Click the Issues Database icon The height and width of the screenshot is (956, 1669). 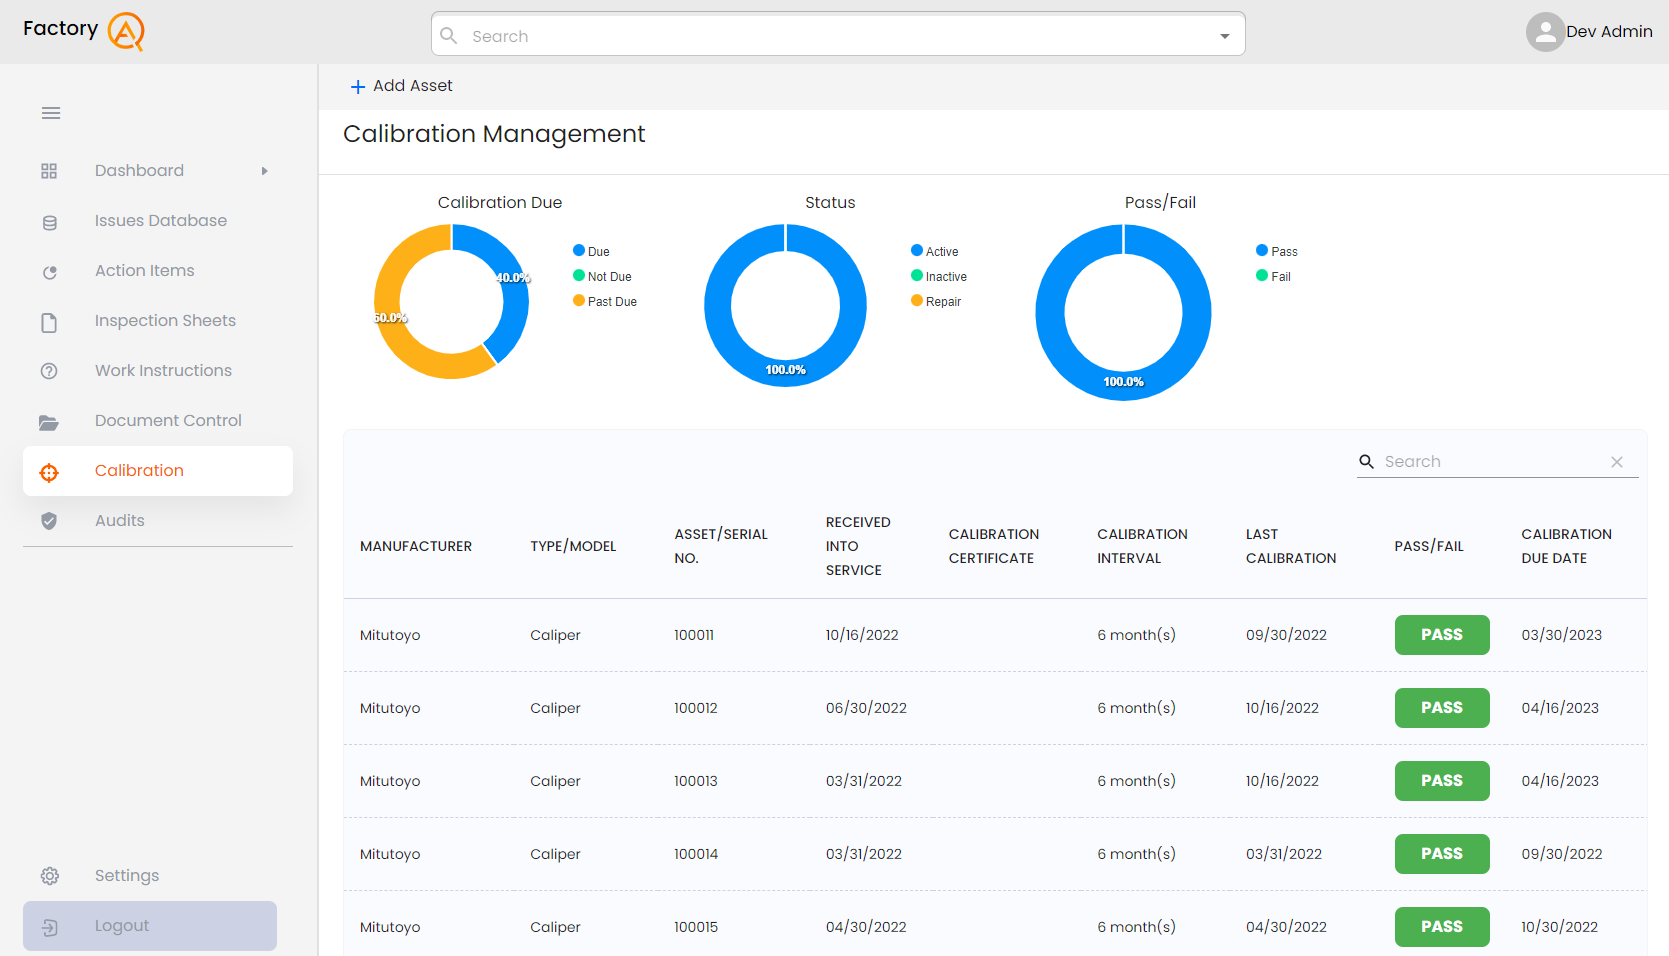(49, 222)
